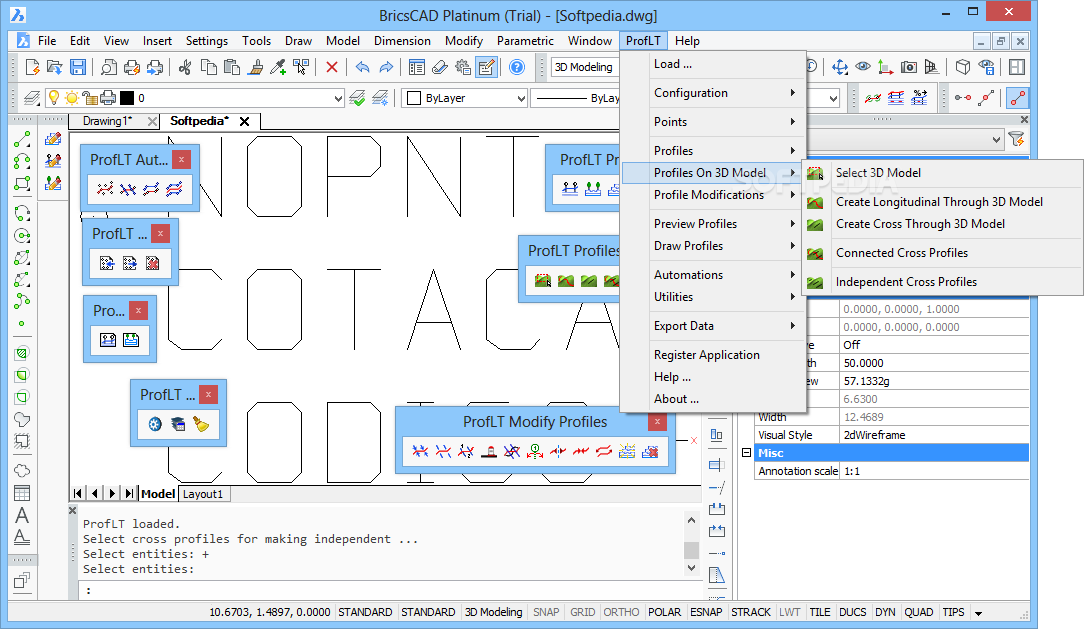
Task: Expand the Automations submenu
Action: coord(714,274)
